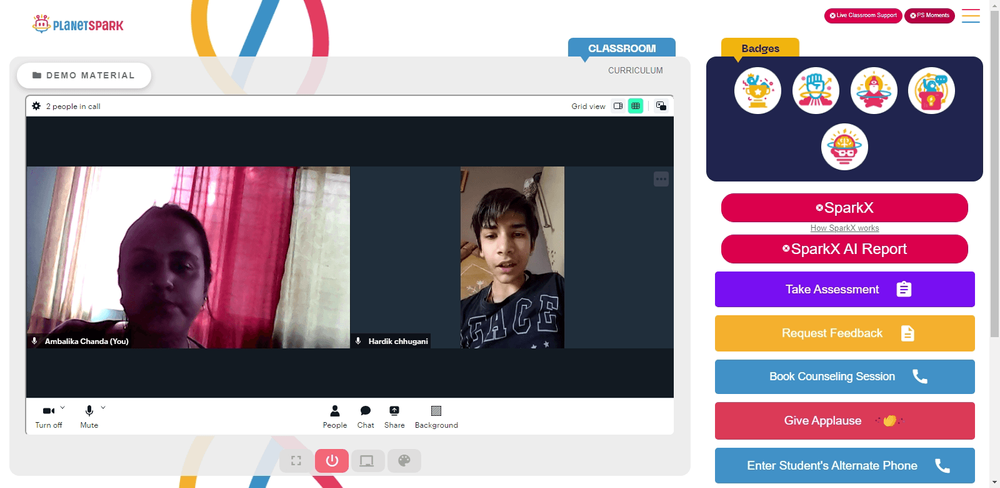
Task: Mute the microphone
Action: (x=89, y=417)
